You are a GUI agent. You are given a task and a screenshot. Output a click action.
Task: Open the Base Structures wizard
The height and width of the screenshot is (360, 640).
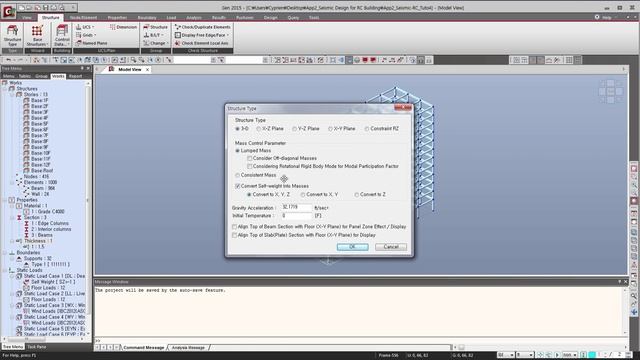(x=37, y=36)
